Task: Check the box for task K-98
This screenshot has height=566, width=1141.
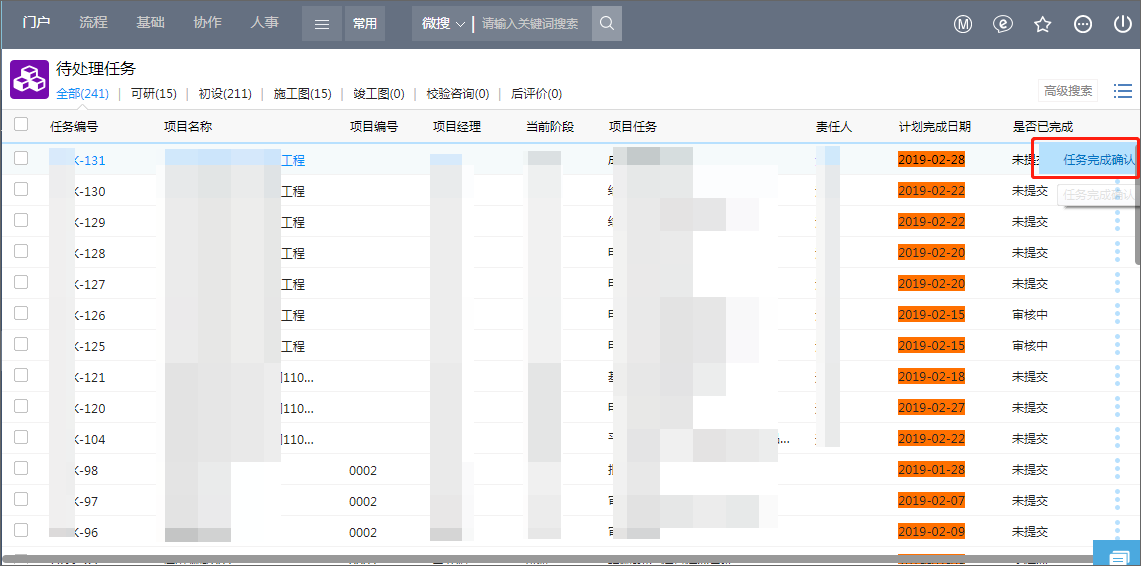Action: 21,468
